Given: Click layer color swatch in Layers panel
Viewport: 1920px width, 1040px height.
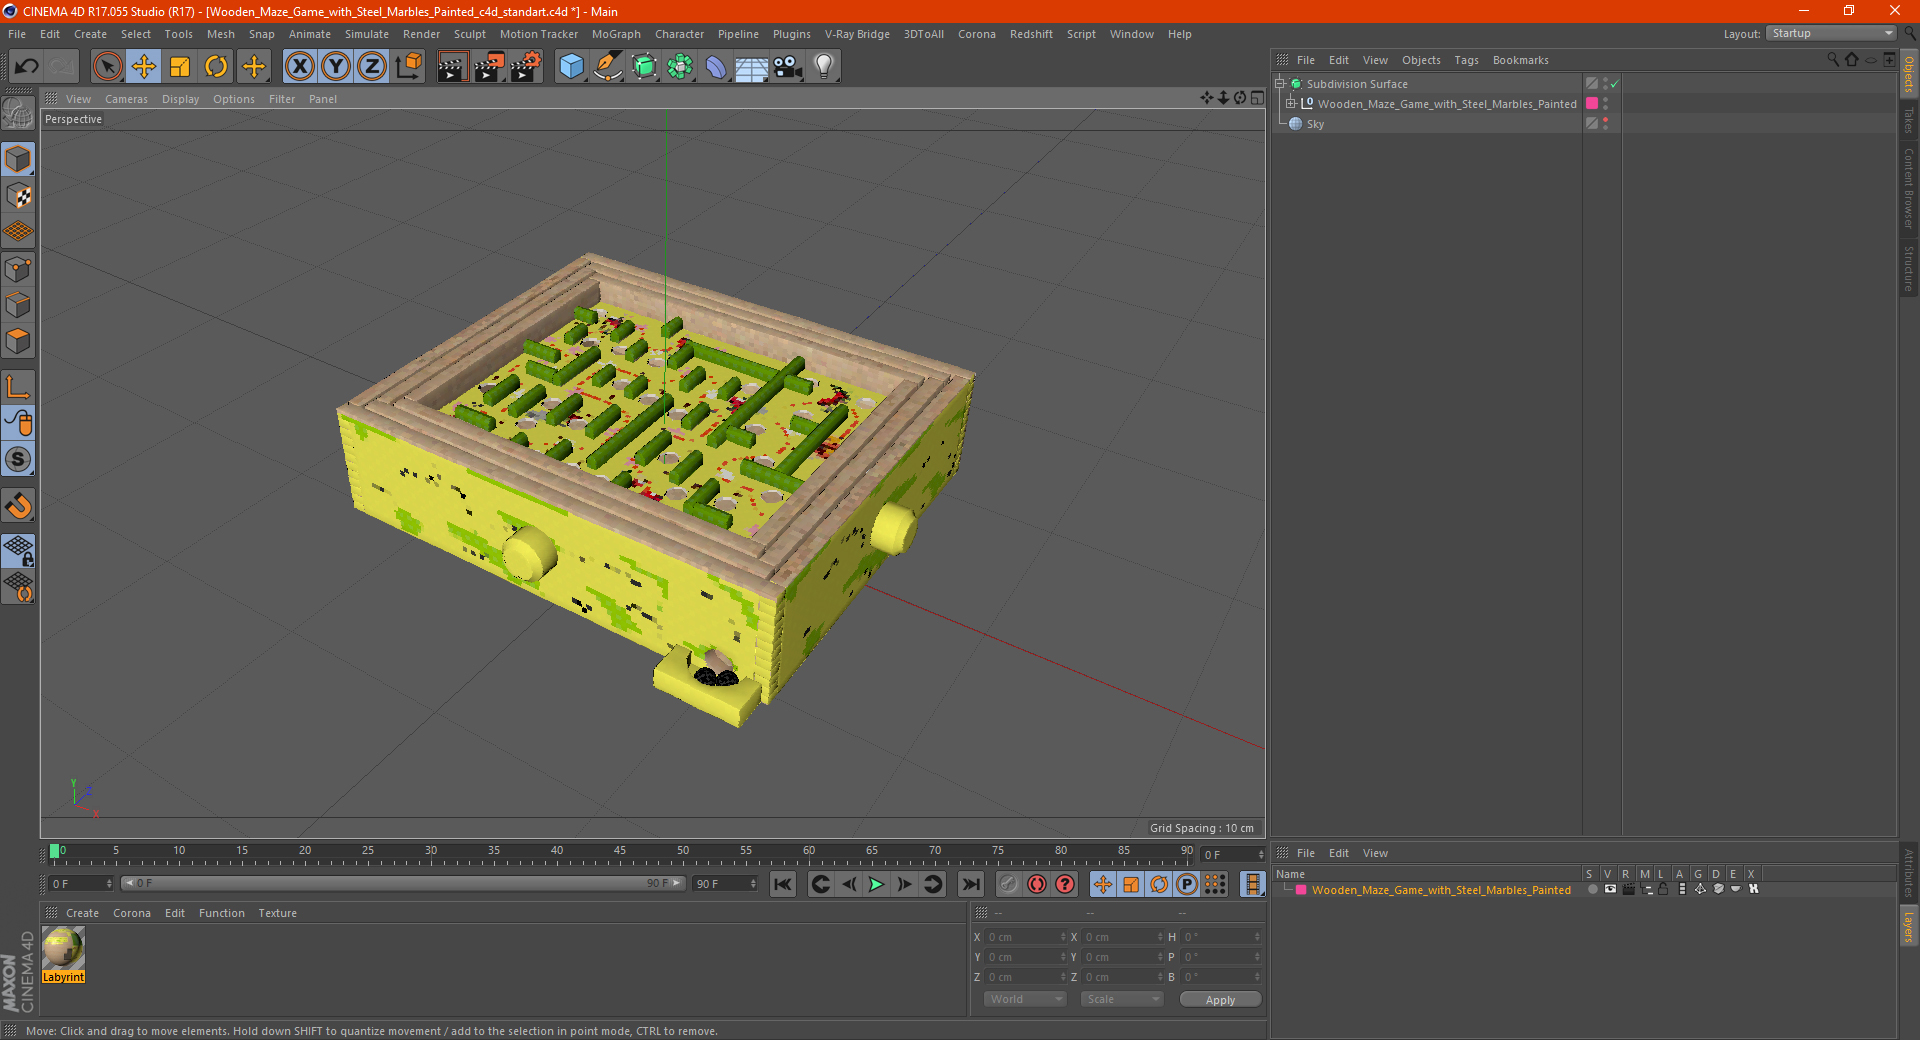Looking at the screenshot, I should (1301, 889).
